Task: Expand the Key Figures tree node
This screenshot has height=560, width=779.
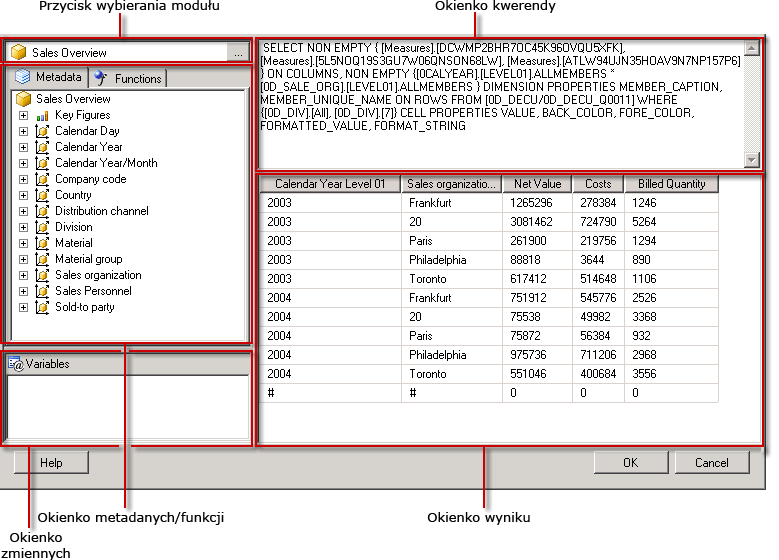Action: tap(23, 115)
